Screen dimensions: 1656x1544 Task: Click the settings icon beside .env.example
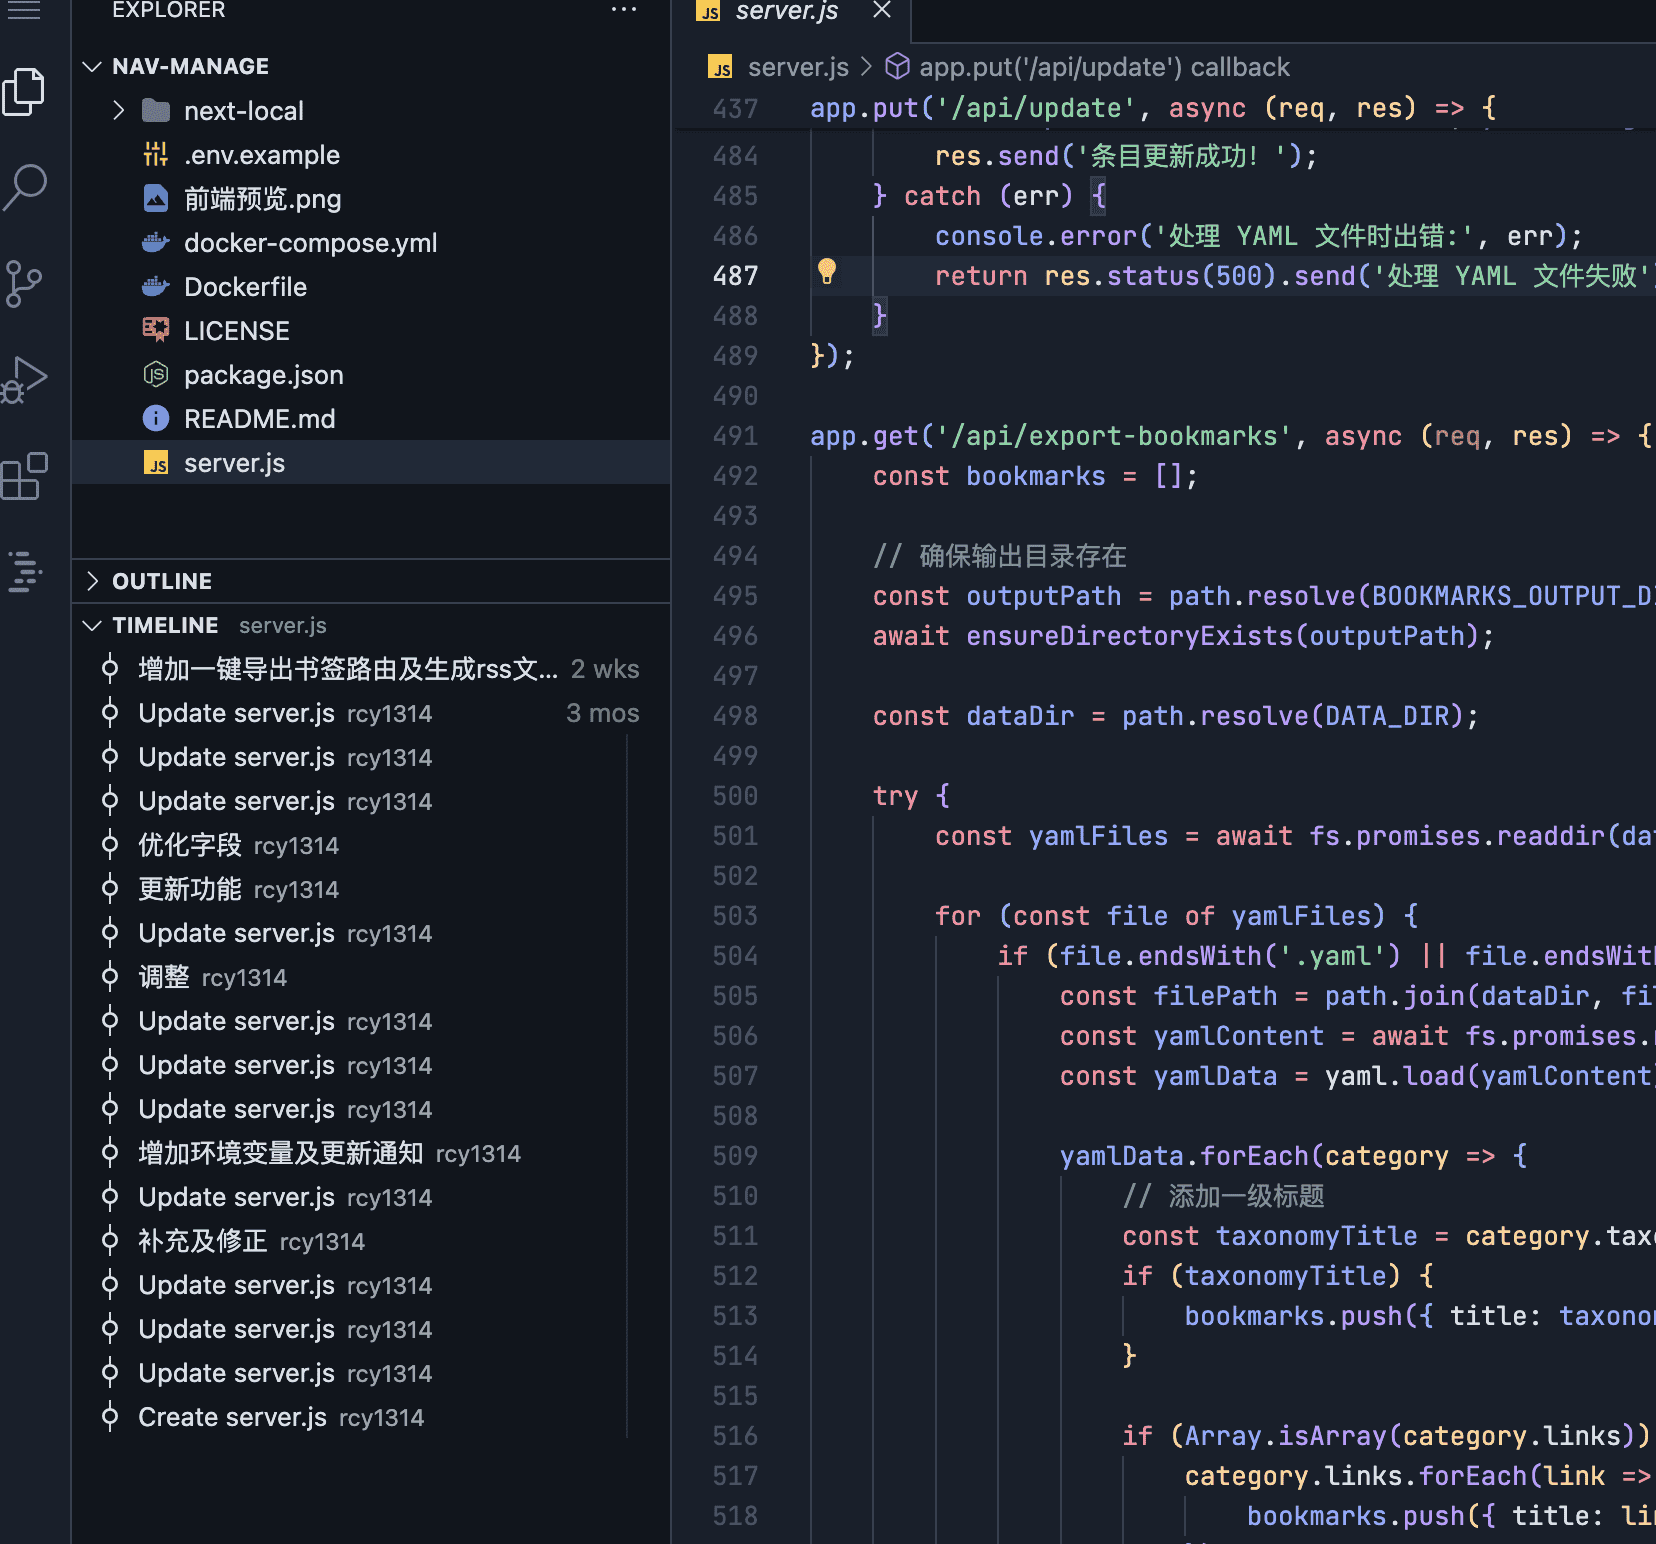pyautogui.click(x=156, y=154)
